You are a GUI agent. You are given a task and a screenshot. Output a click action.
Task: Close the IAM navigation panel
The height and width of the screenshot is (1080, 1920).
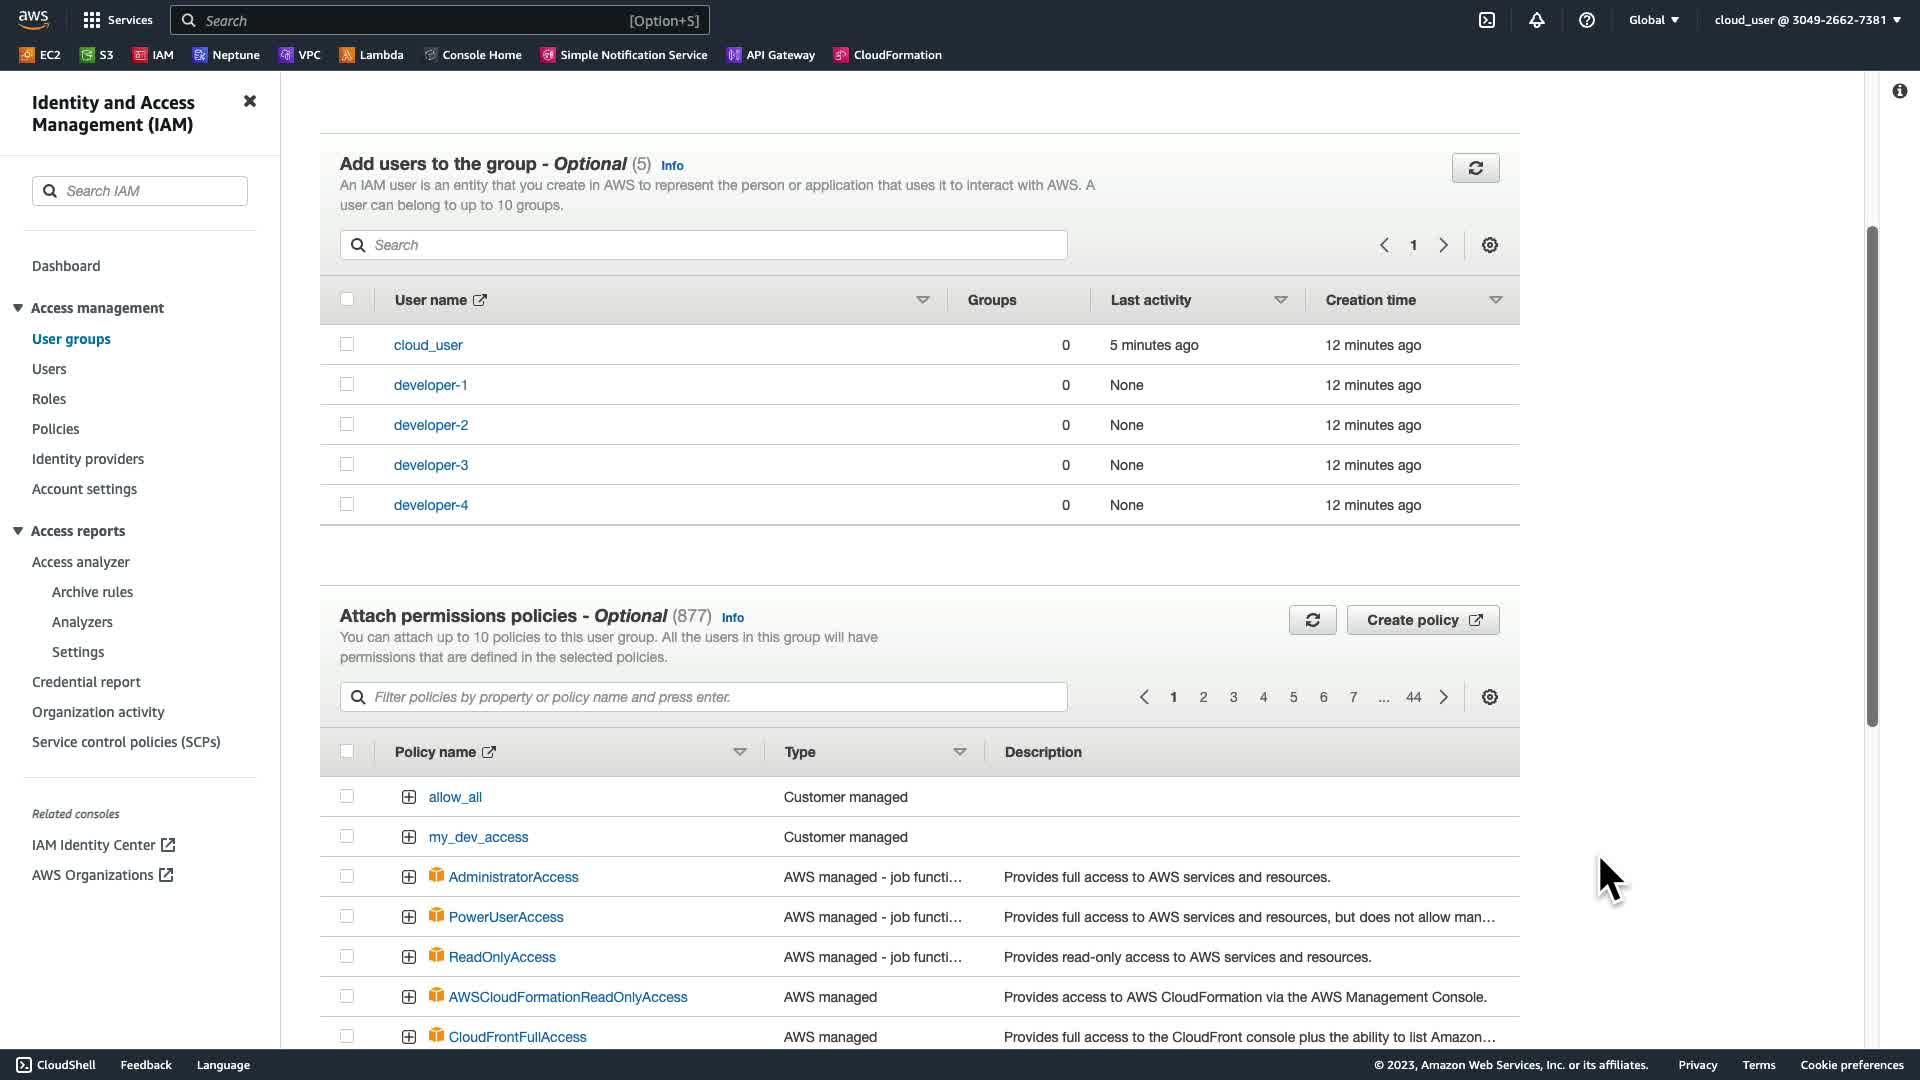250,101
